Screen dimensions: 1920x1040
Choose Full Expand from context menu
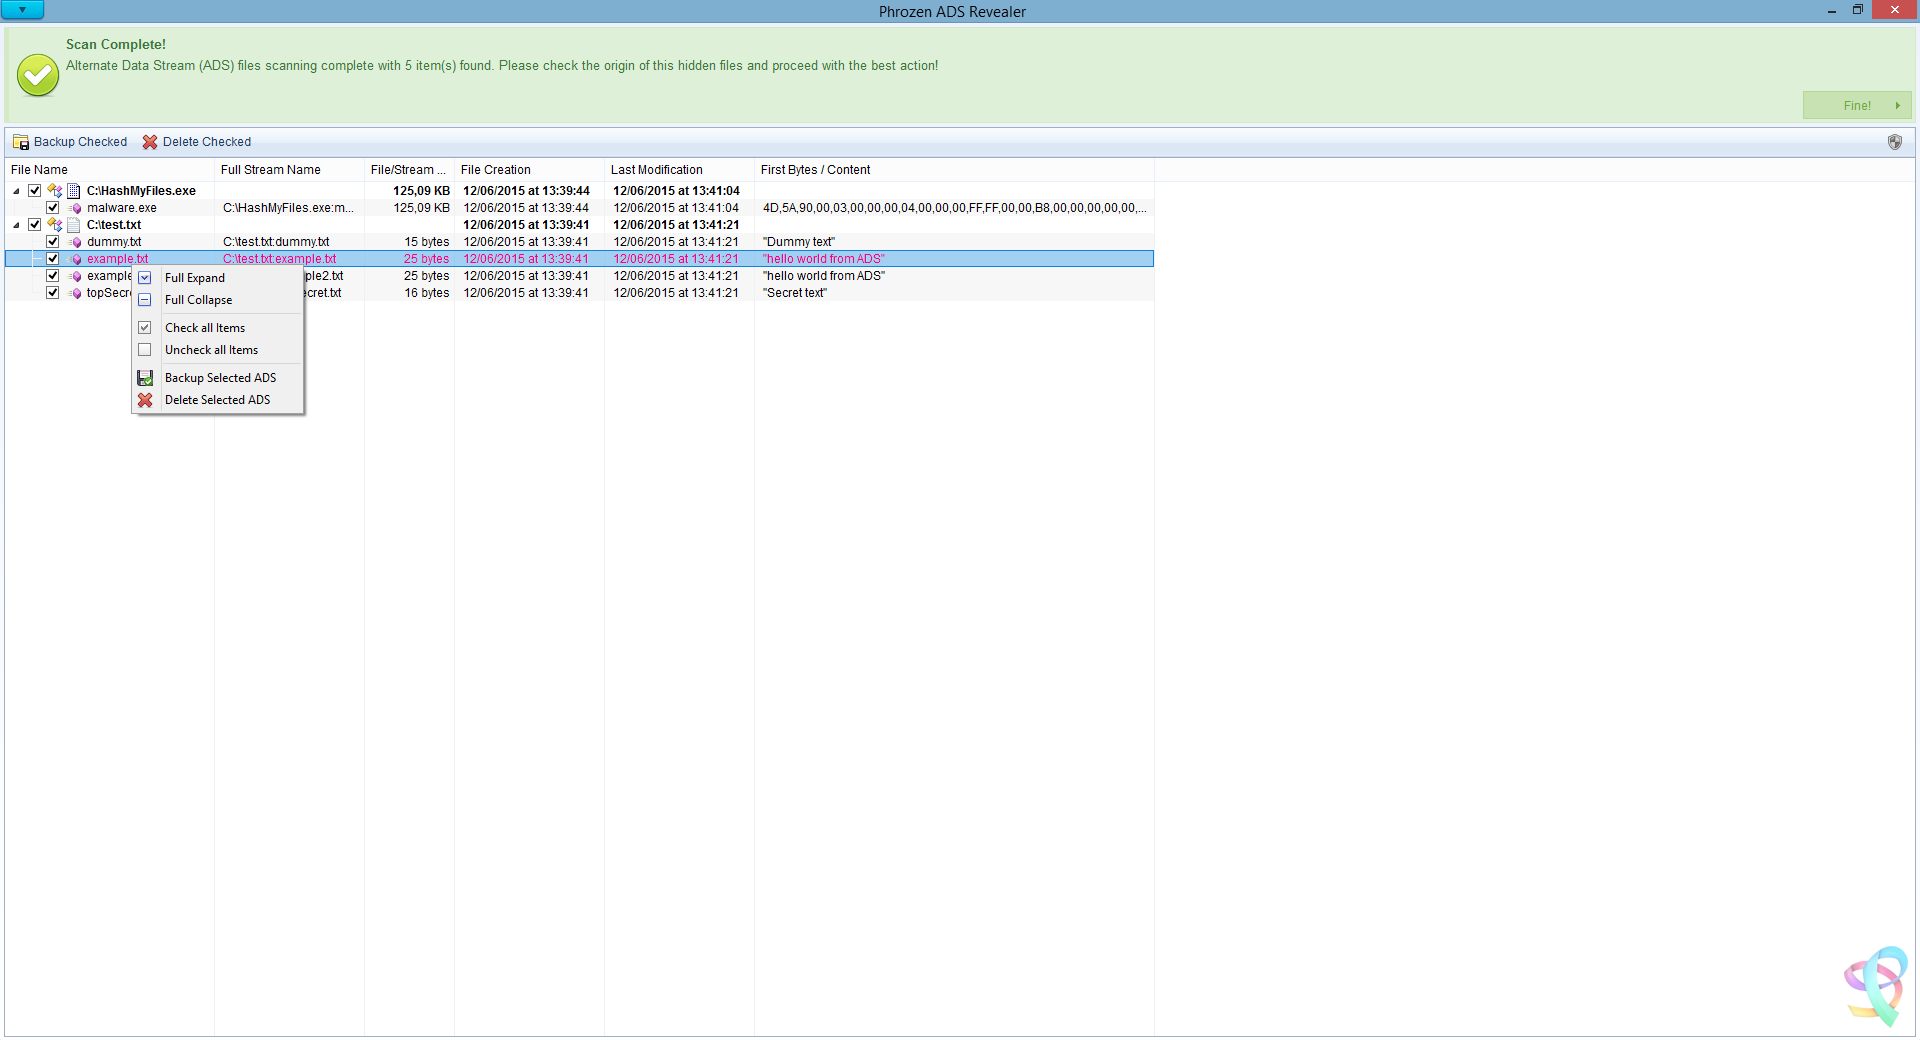point(218,278)
